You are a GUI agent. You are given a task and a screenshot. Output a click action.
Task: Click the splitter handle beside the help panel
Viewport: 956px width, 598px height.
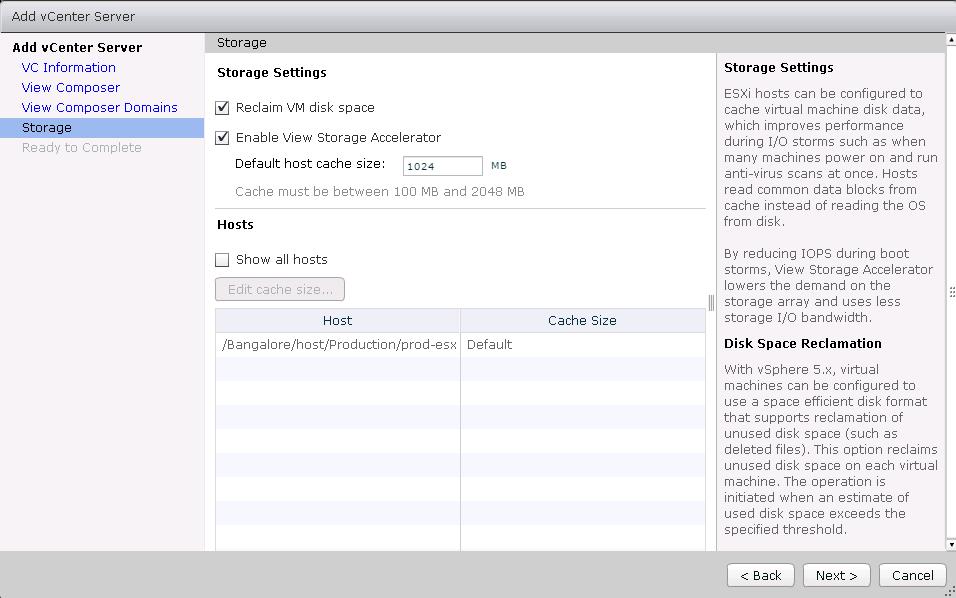pos(711,302)
